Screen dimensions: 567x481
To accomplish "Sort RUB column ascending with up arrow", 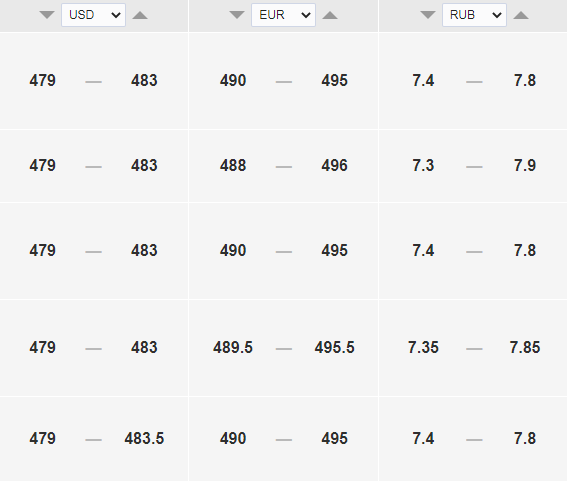I will [x=521, y=15].
